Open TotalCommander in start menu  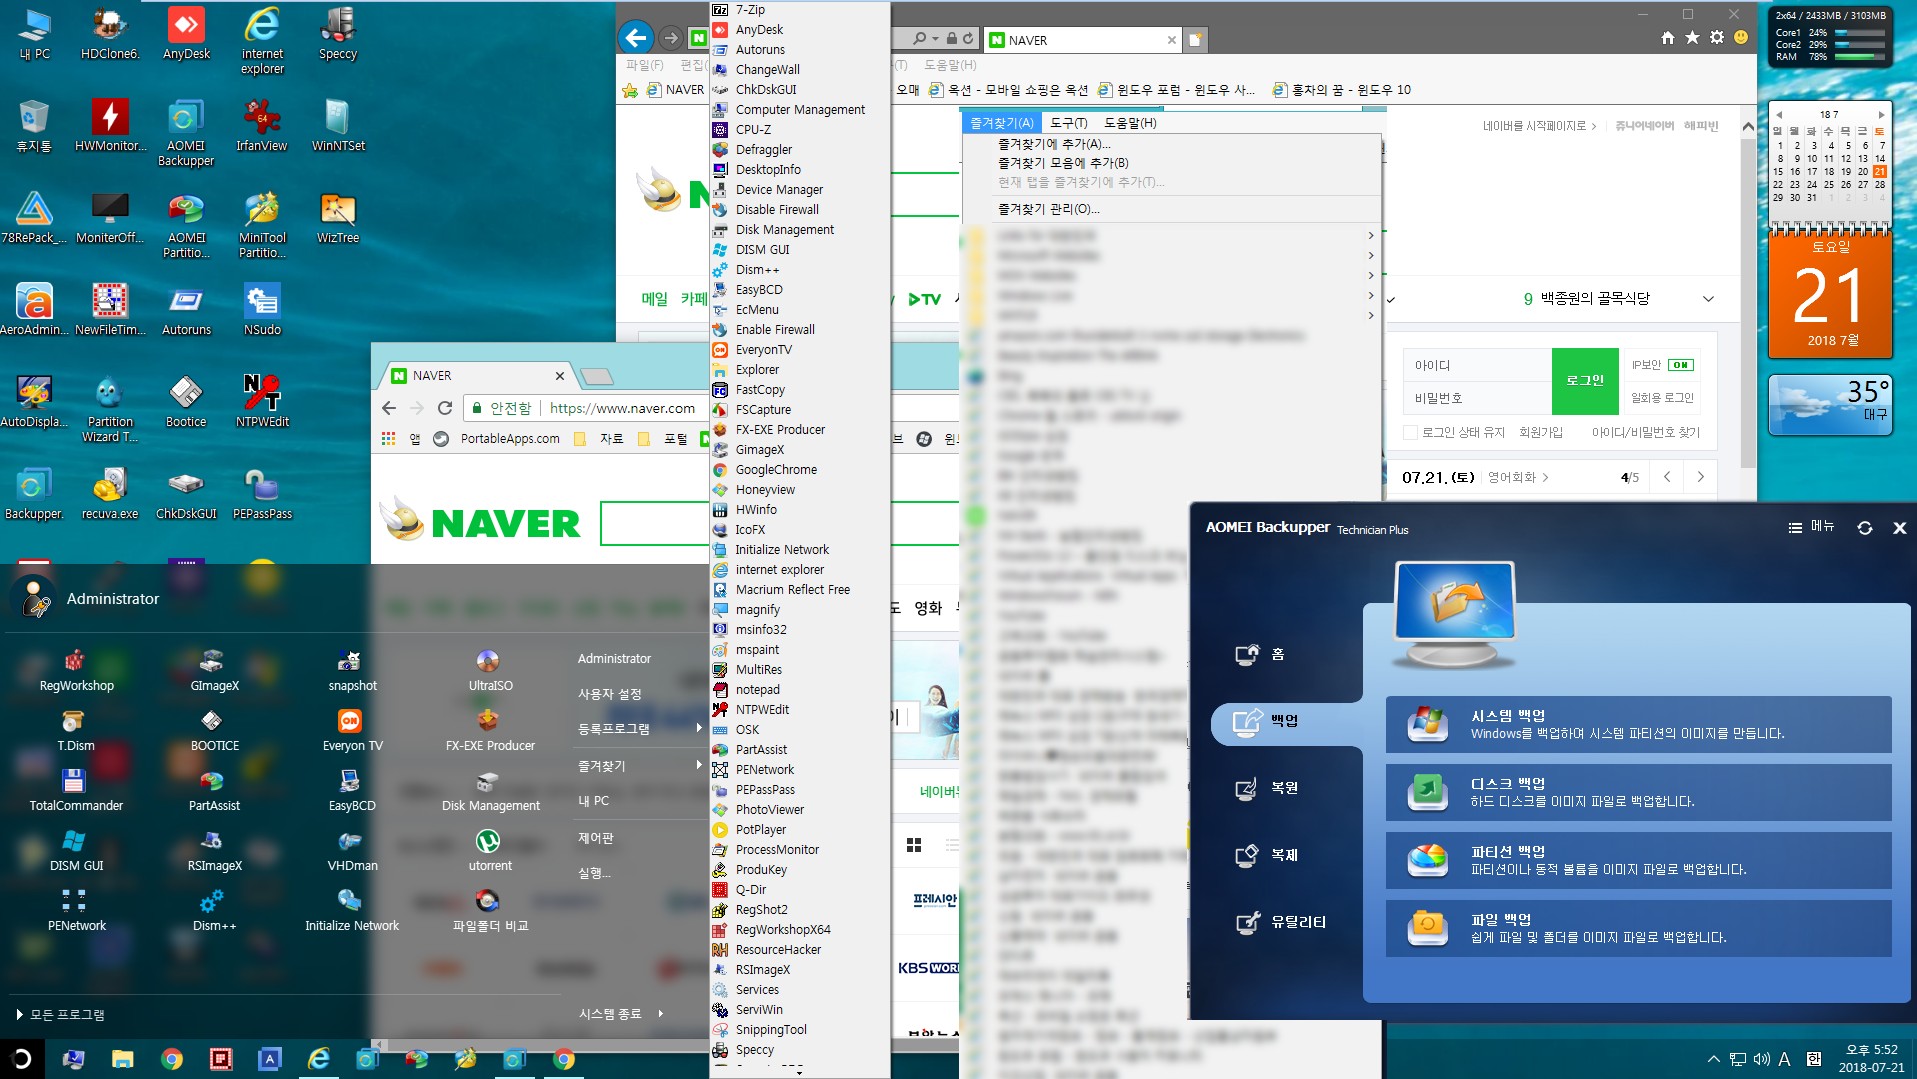(x=76, y=790)
